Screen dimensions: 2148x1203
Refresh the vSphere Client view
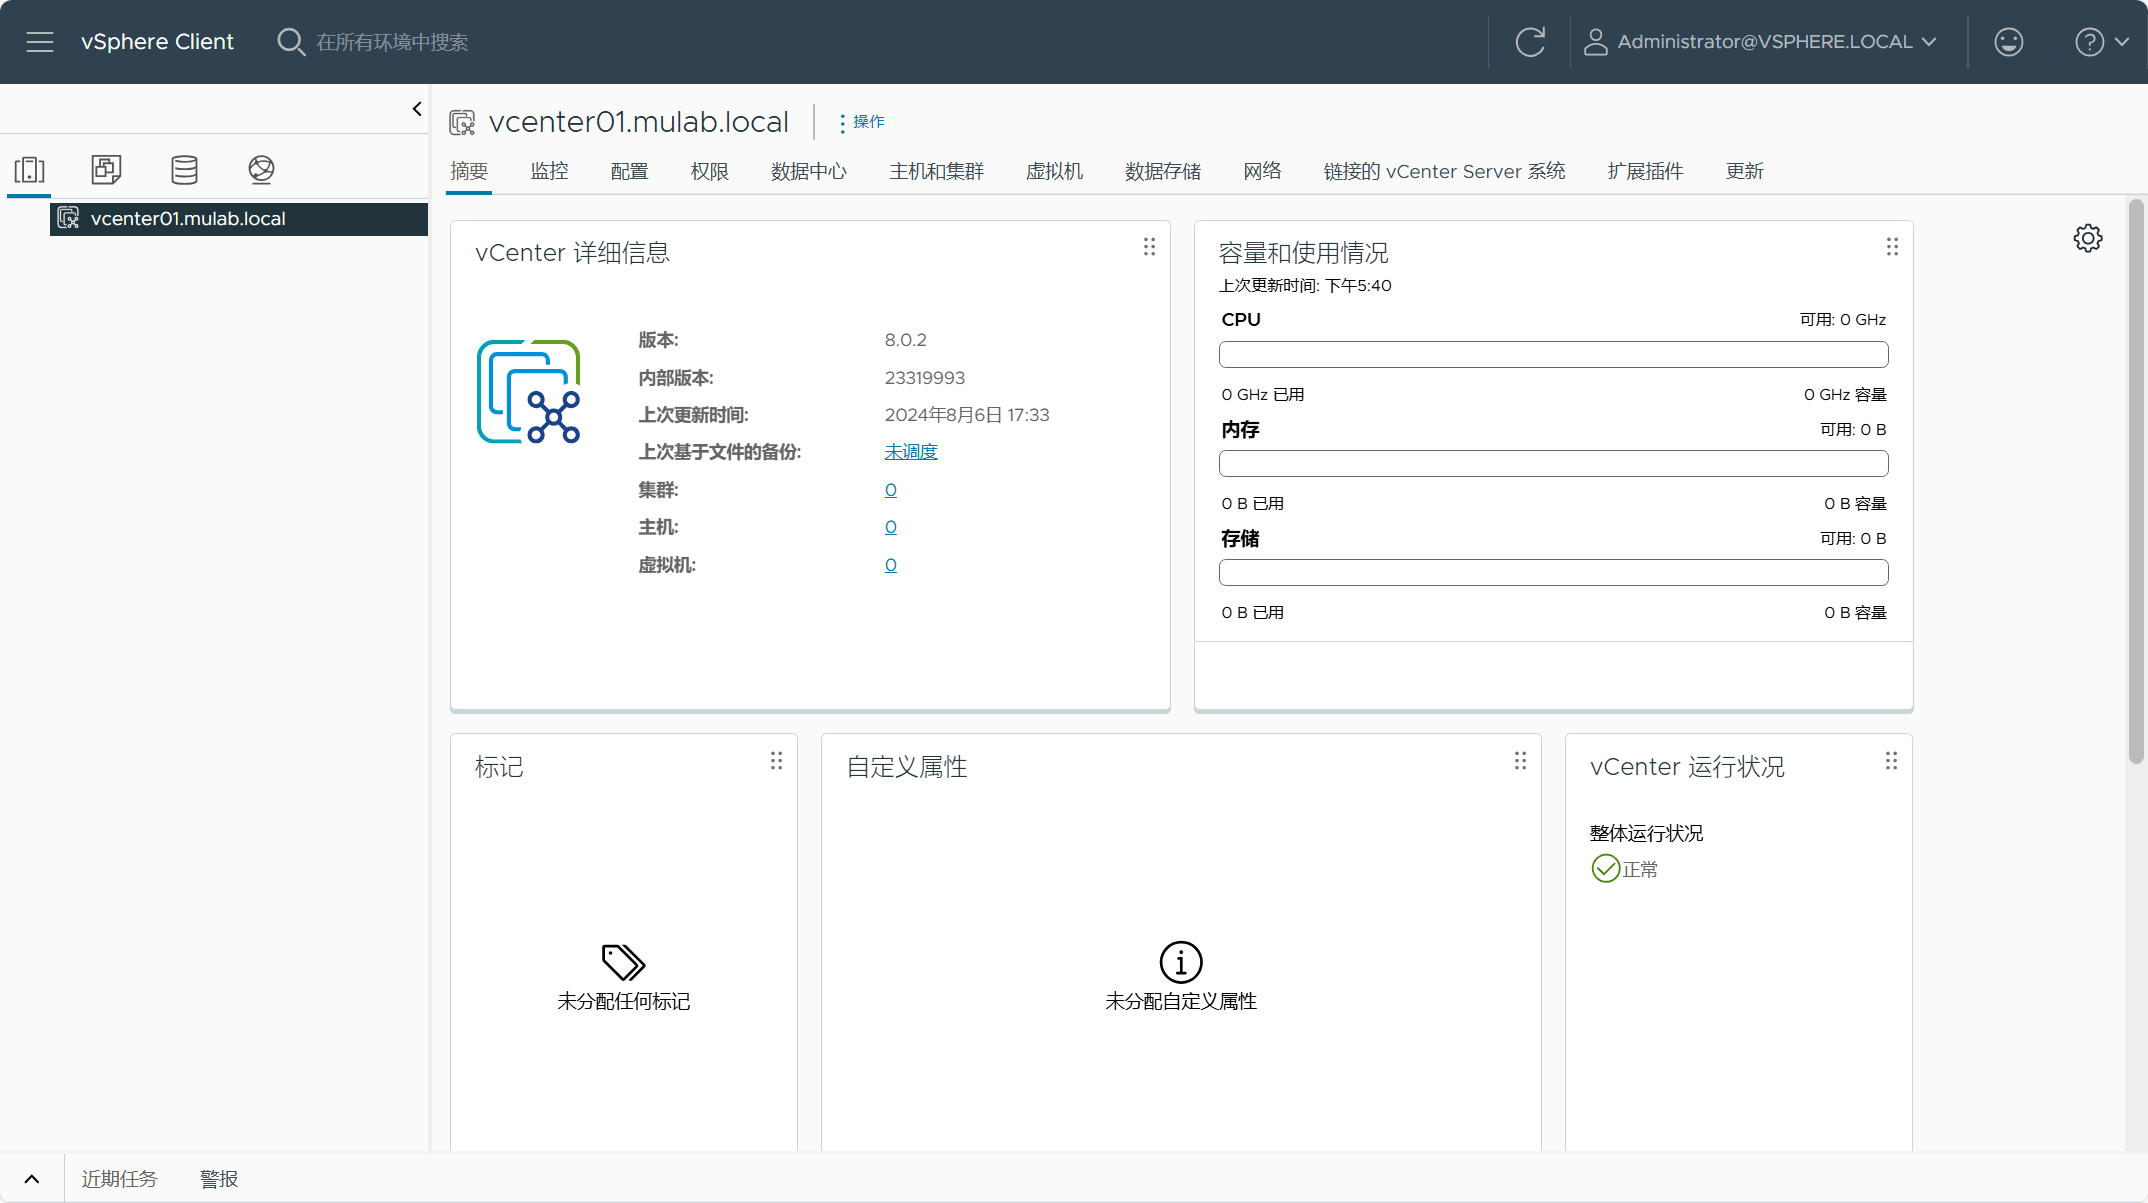tap(1530, 42)
